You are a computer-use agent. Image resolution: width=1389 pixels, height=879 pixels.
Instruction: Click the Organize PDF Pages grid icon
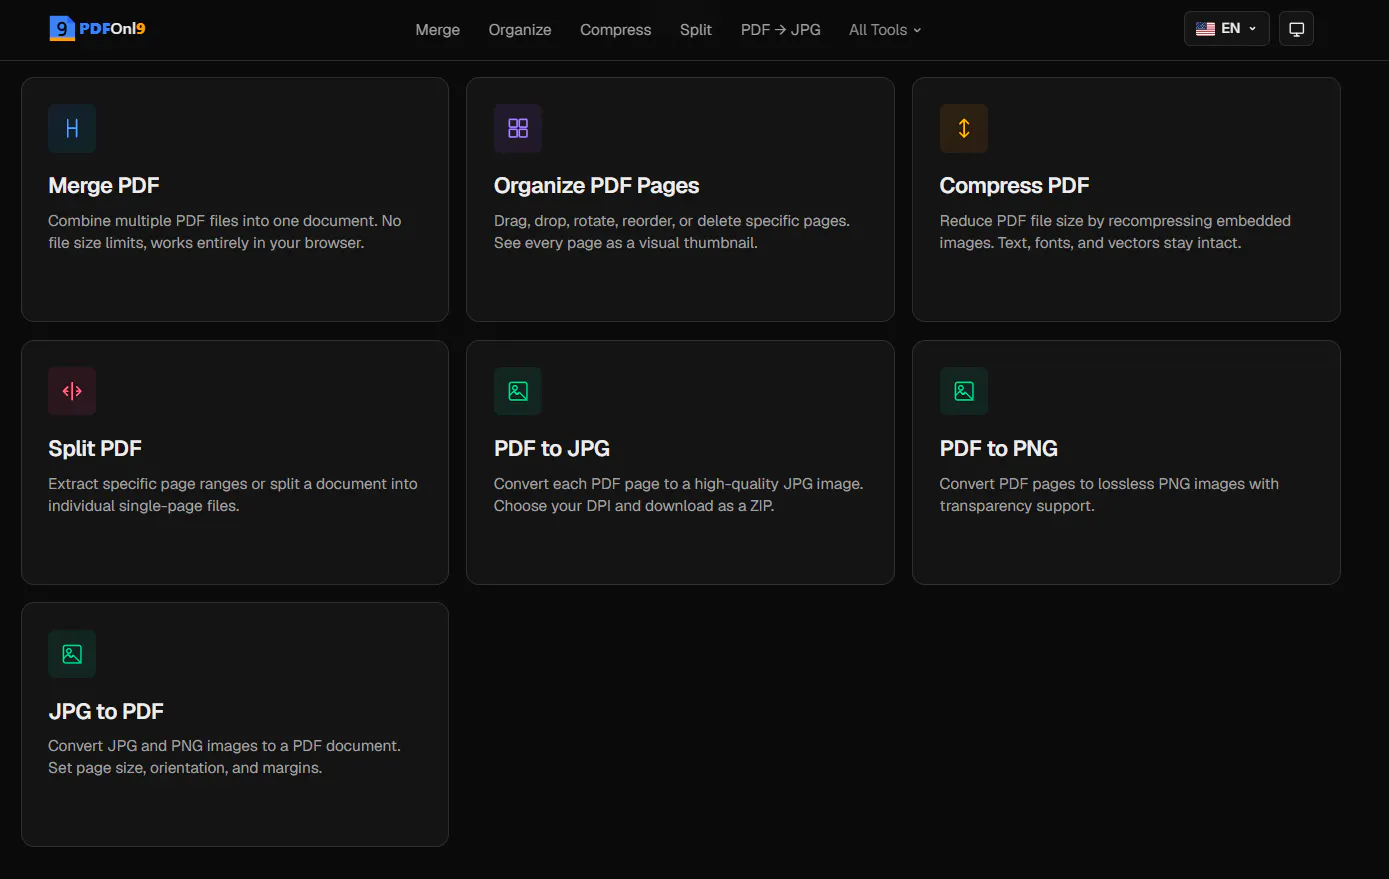(x=518, y=128)
